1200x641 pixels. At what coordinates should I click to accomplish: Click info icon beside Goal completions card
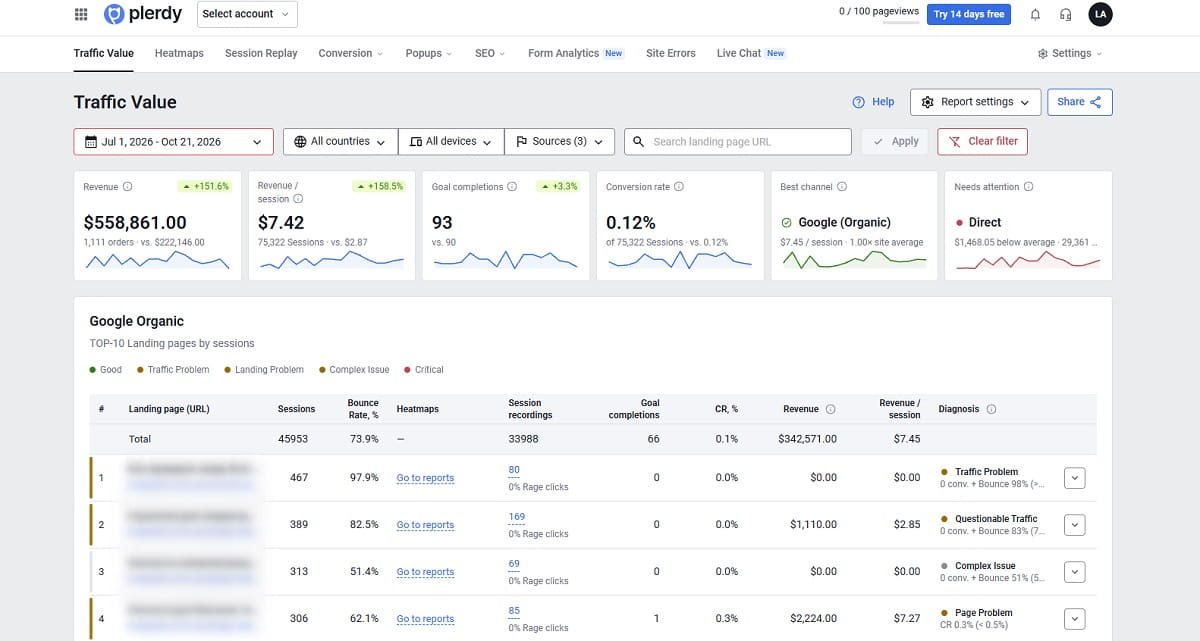(512, 187)
